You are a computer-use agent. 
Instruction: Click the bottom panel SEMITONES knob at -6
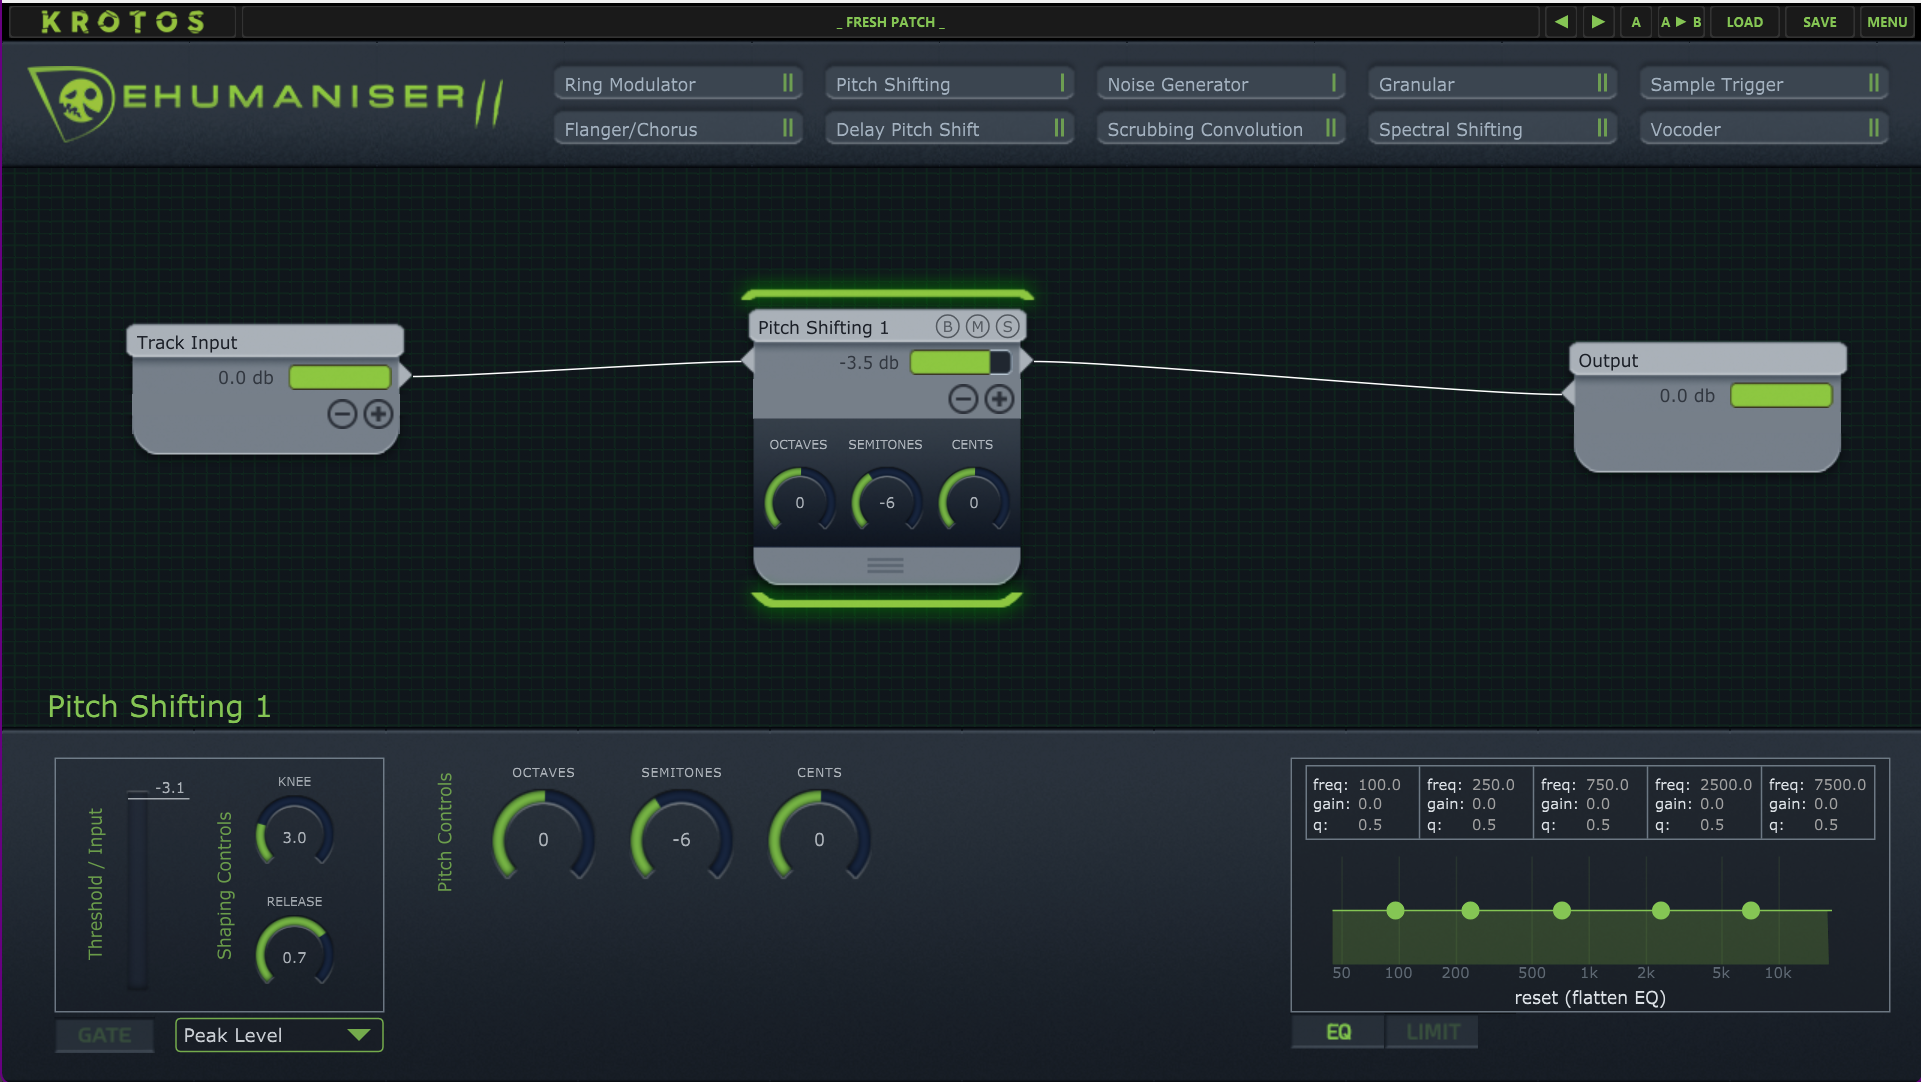coord(681,838)
